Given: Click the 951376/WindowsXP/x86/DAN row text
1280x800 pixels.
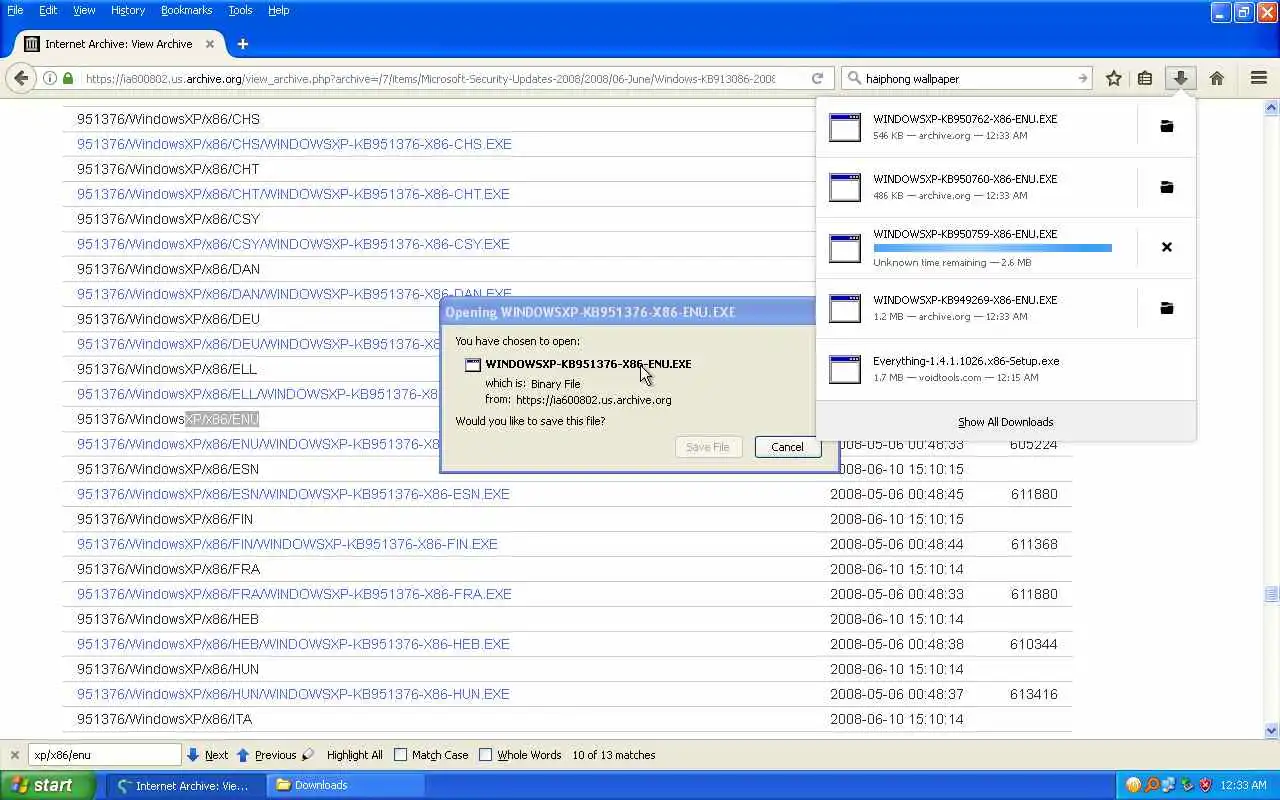Looking at the screenshot, I should point(168,269).
